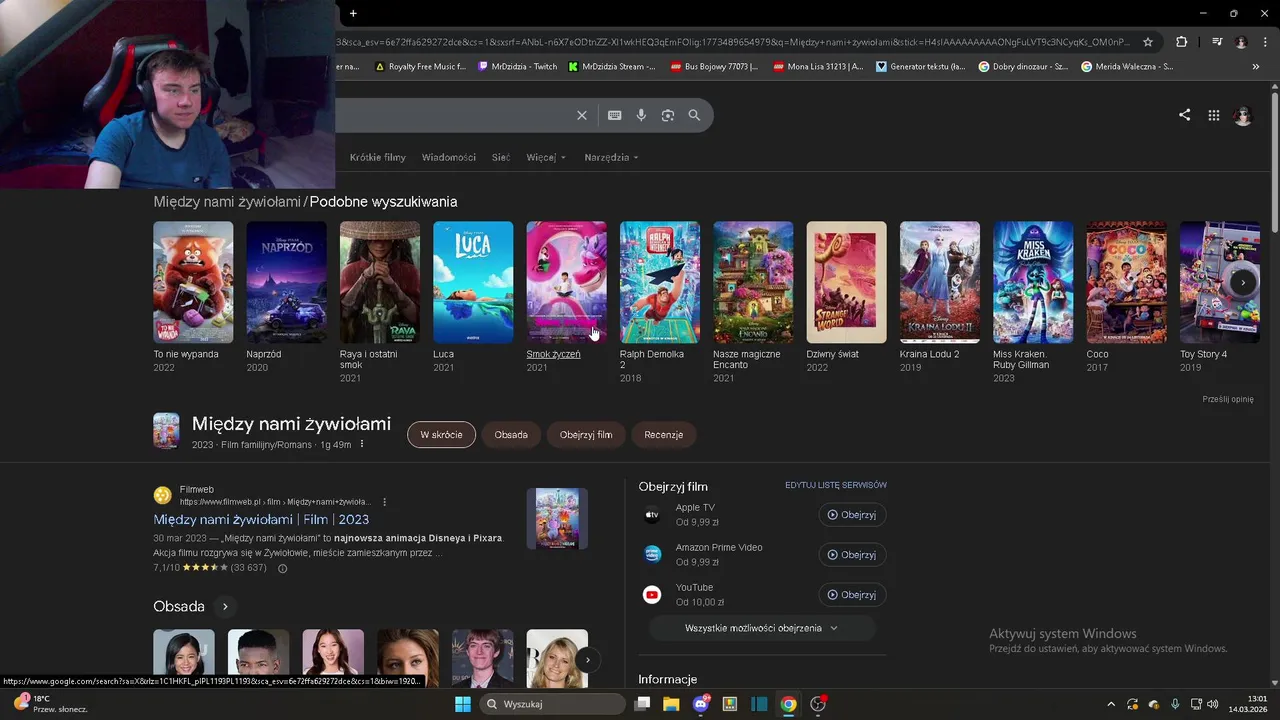
Task: Open the Generator tekstu bookmark
Action: pos(920,67)
